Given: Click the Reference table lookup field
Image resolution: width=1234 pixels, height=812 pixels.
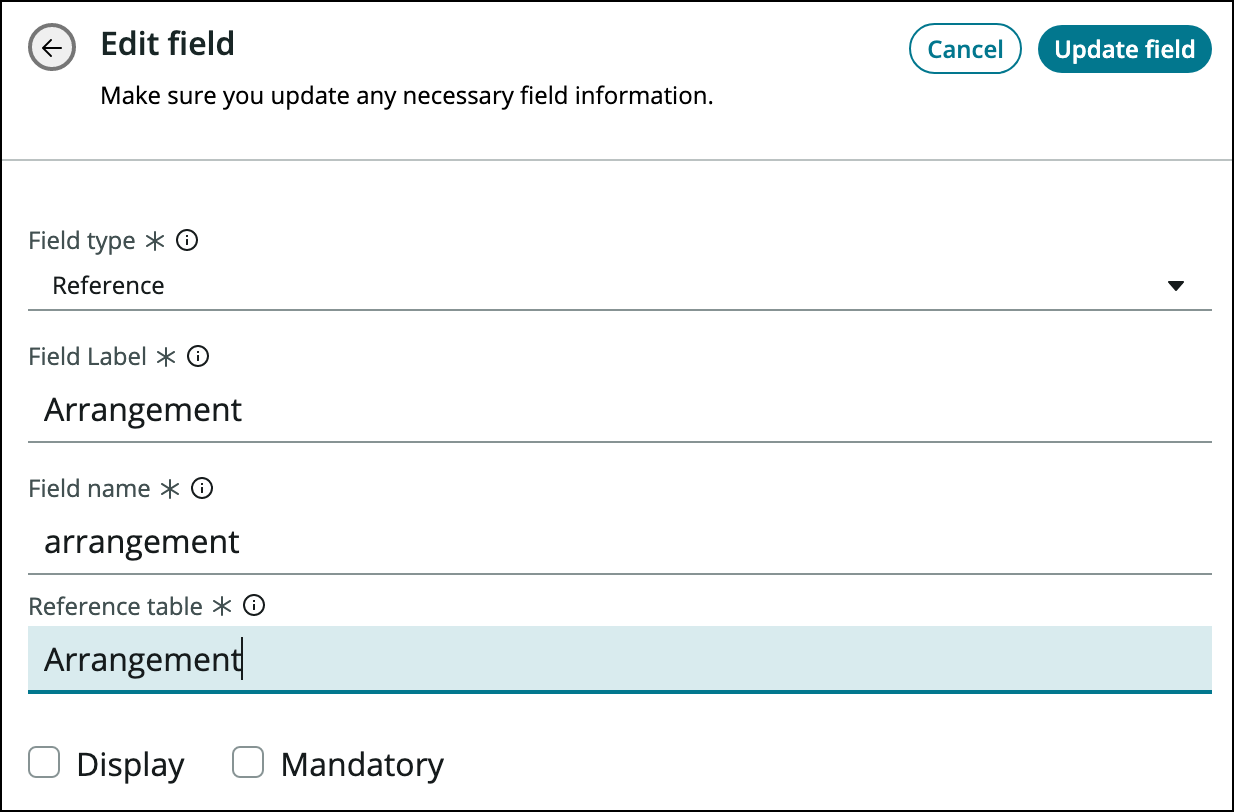Looking at the screenshot, I should coord(620,660).
